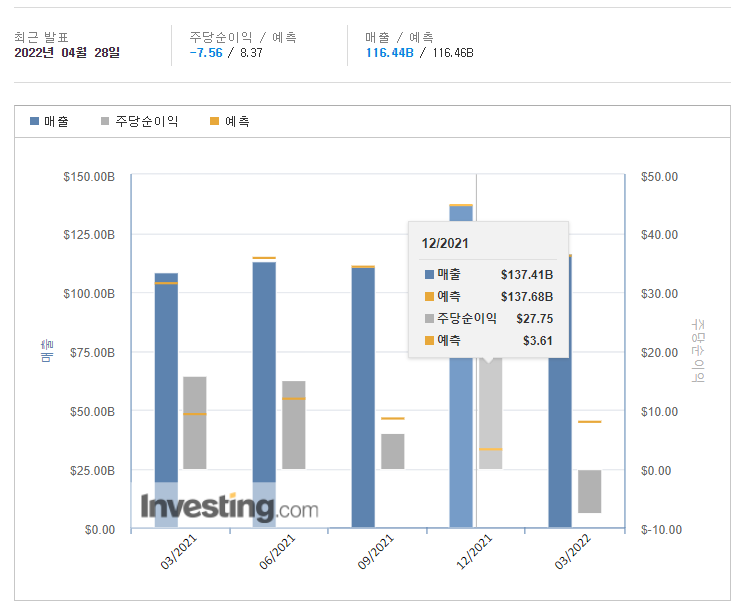This screenshot has width=739, height=607.
Task: Click the $27.75 EPS value in tooltip
Action: (x=534, y=319)
